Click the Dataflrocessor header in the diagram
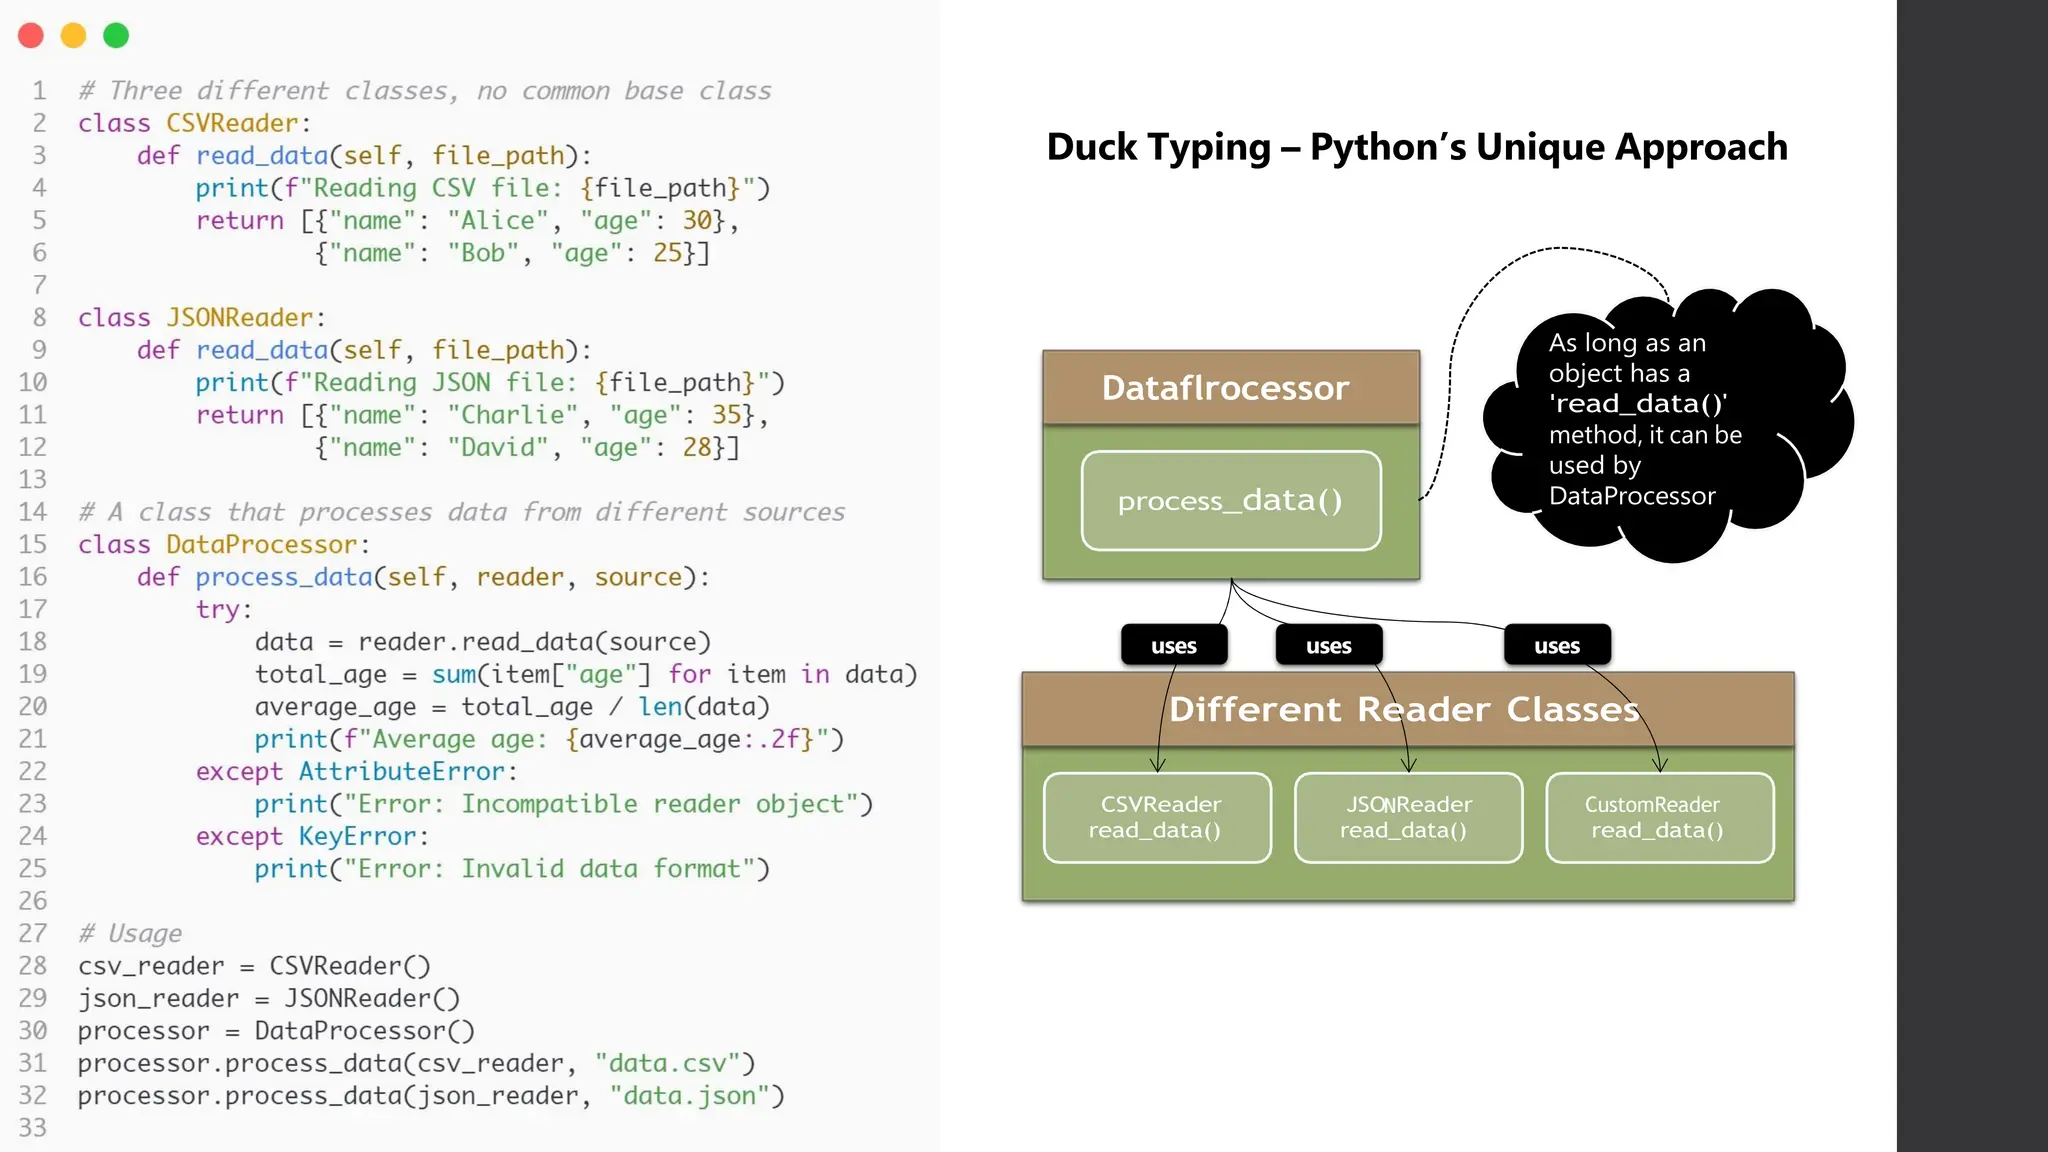This screenshot has width=2048, height=1152. (x=1231, y=388)
